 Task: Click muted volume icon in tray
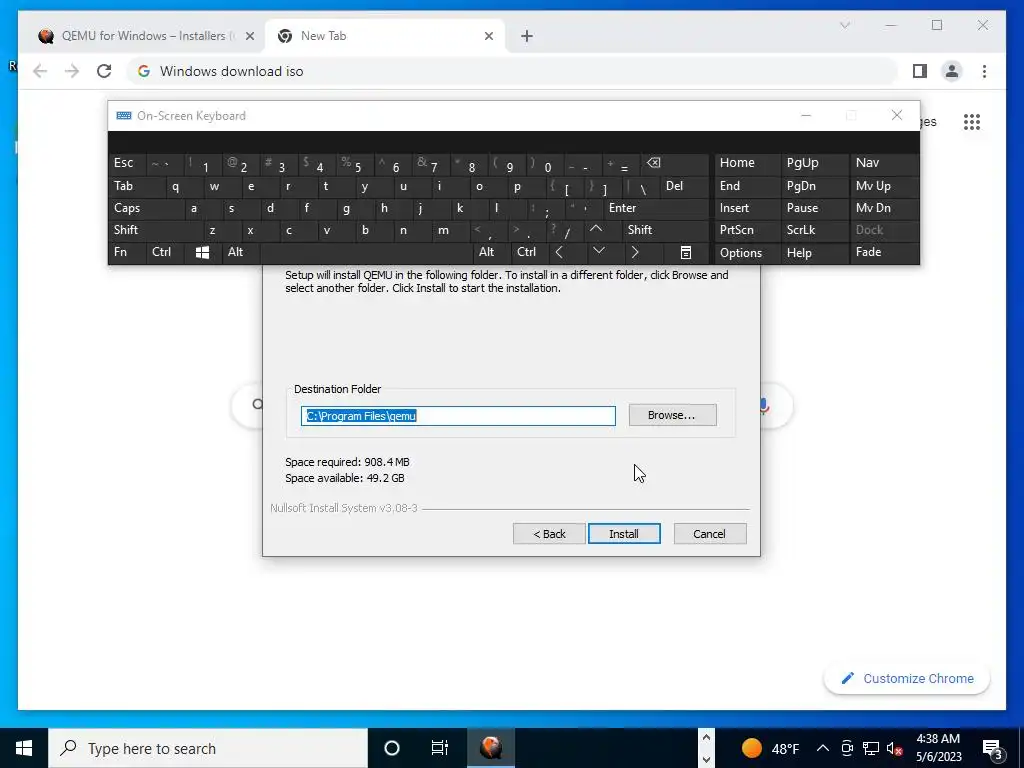(x=895, y=748)
